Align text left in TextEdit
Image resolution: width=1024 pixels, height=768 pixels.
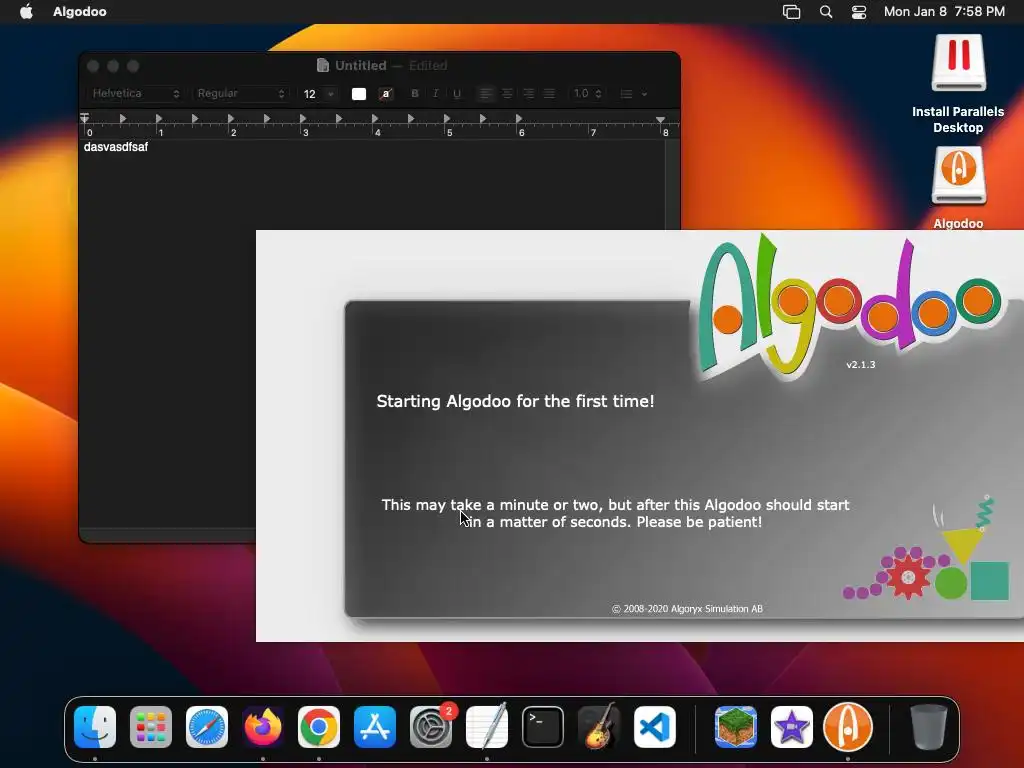coord(485,93)
